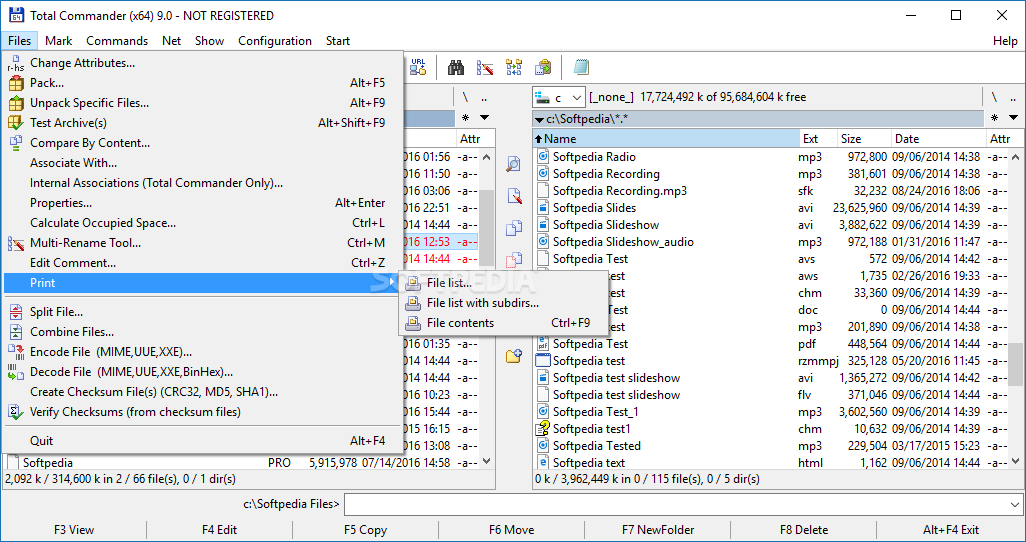Click the F3 View button
This screenshot has height=542, width=1026.
pos(74,530)
